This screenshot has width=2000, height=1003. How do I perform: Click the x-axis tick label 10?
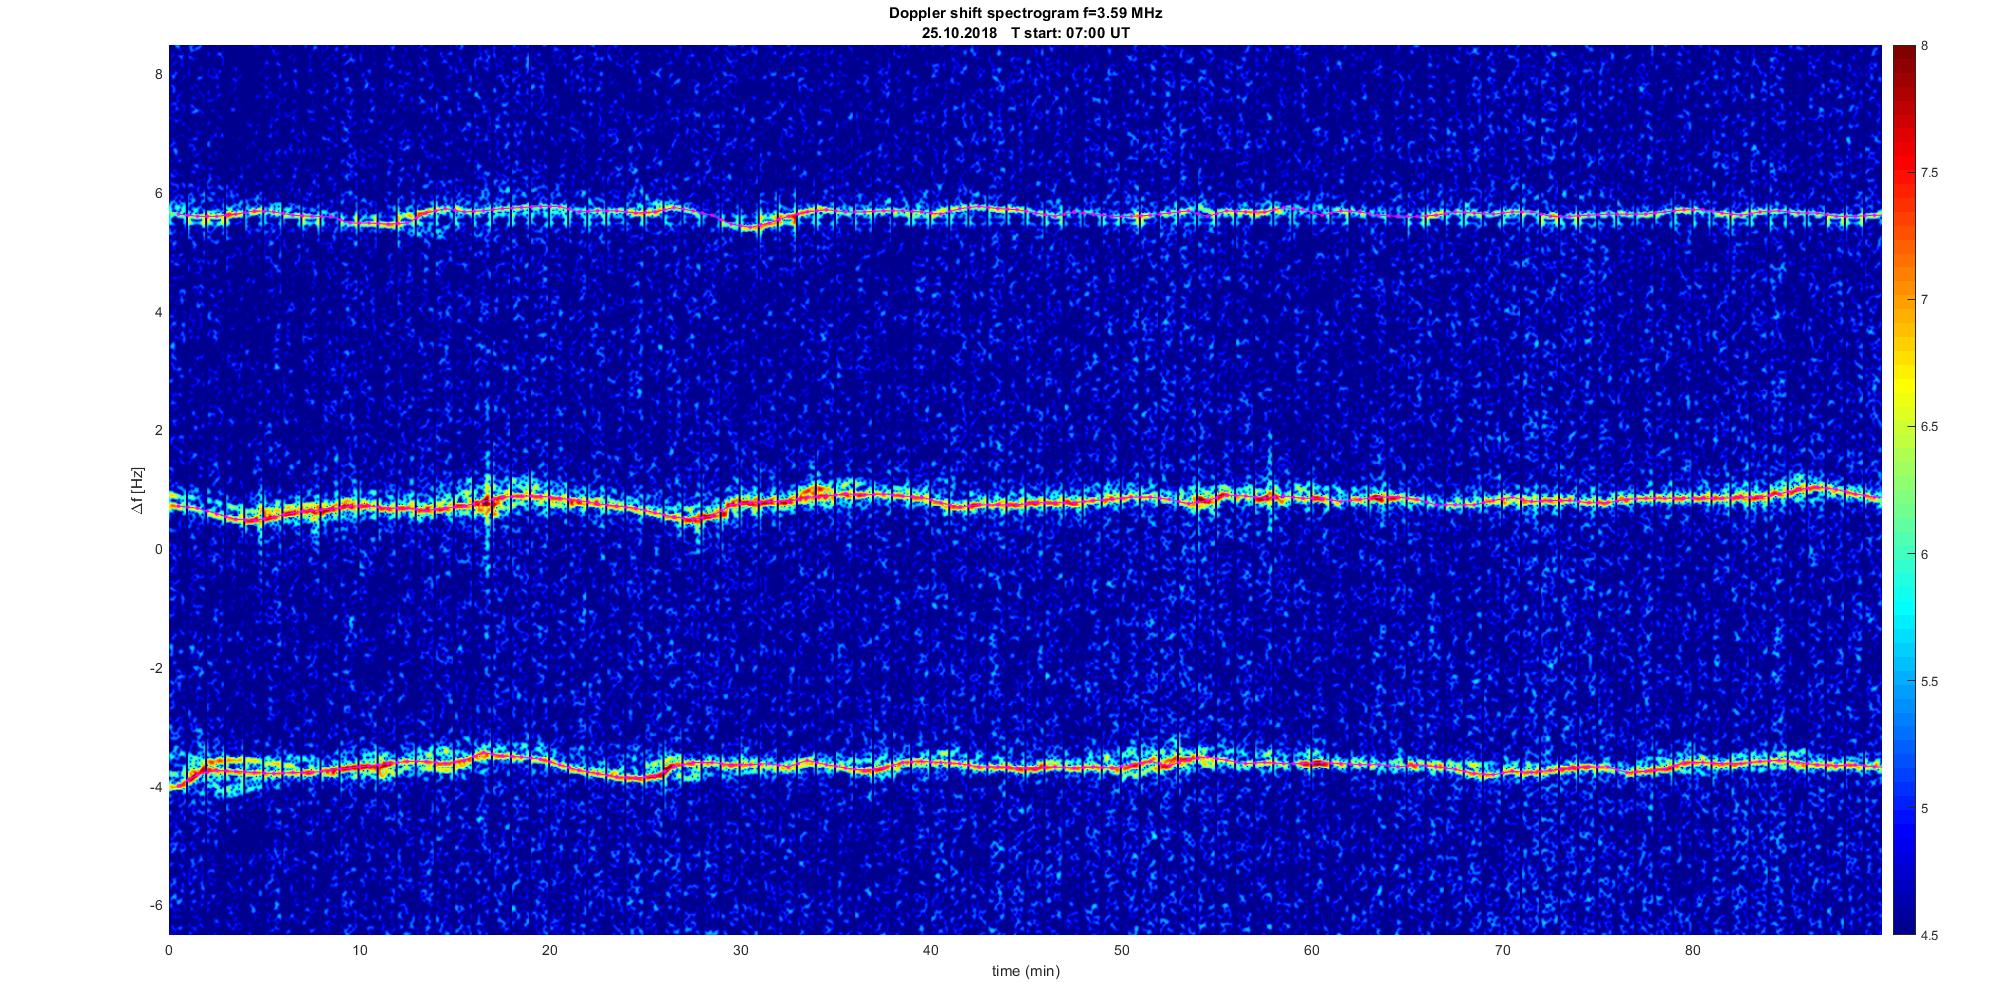[x=359, y=950]
